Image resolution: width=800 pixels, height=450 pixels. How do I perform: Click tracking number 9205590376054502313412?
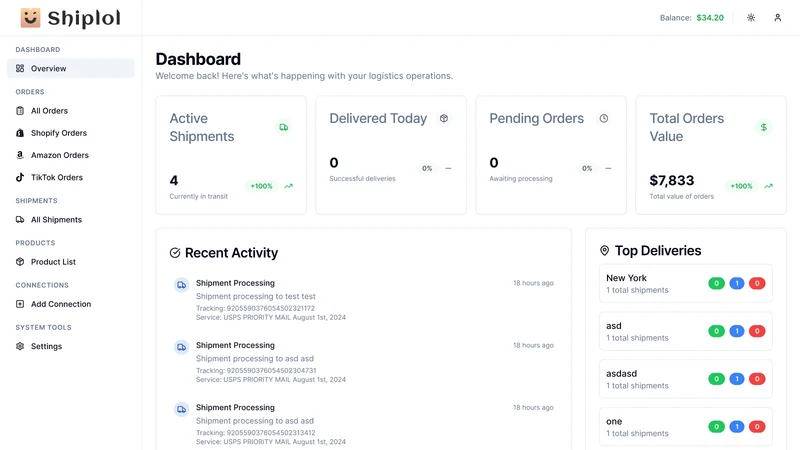coord(271,433)
